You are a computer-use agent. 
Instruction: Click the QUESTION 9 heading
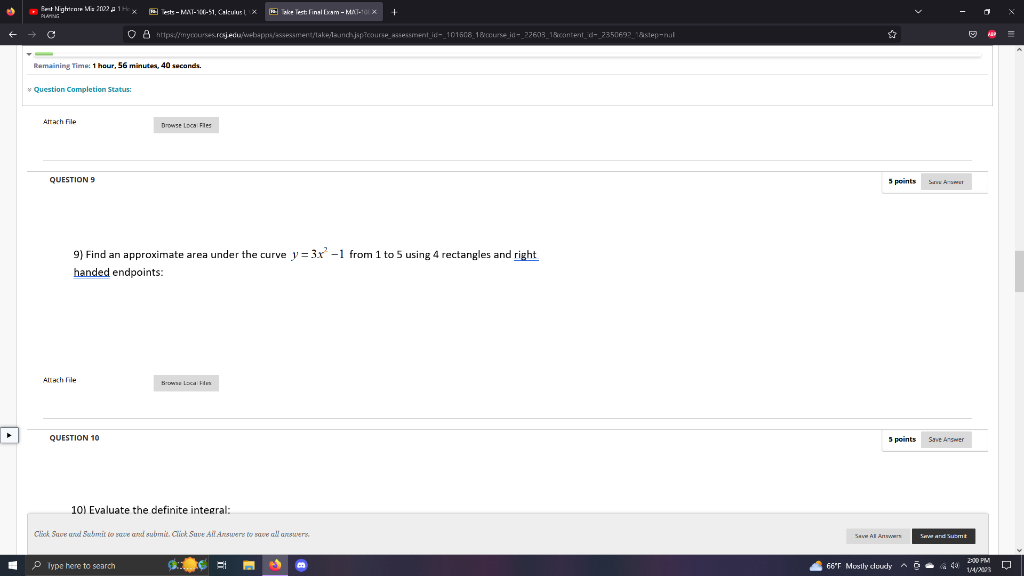coord(72,180)
